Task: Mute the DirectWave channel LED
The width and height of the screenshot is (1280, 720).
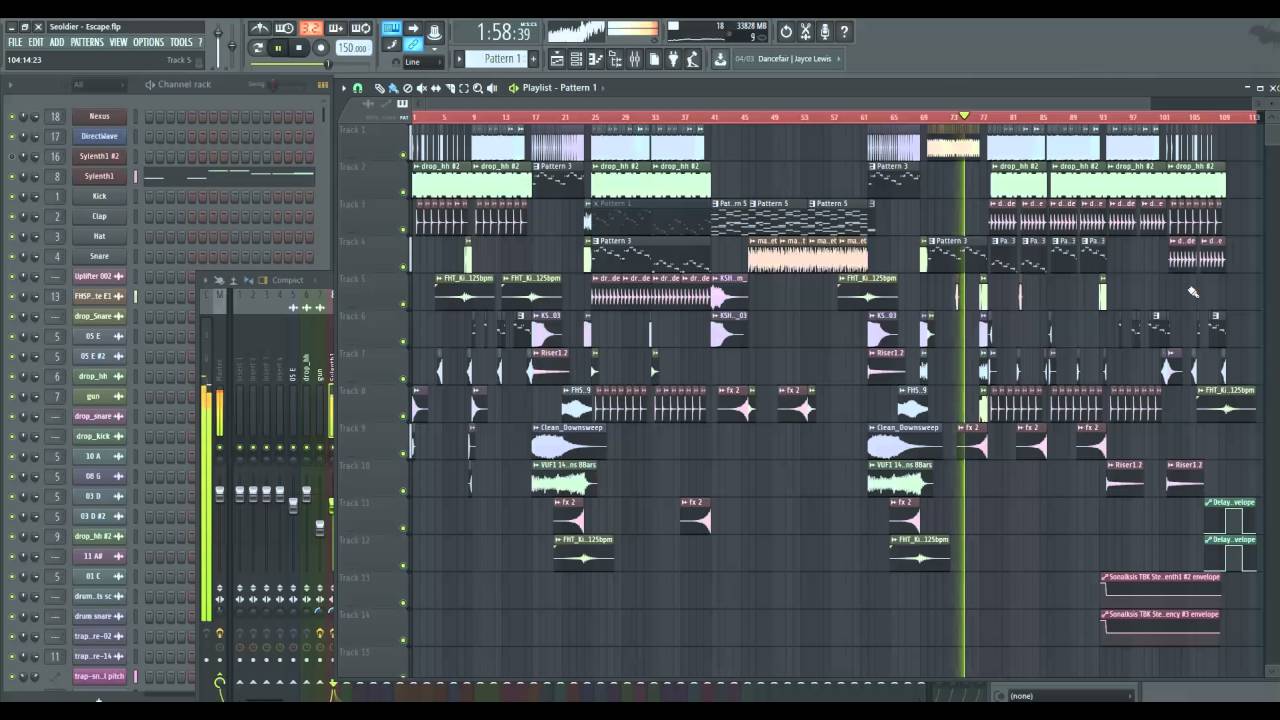Action: click(12, 136)
